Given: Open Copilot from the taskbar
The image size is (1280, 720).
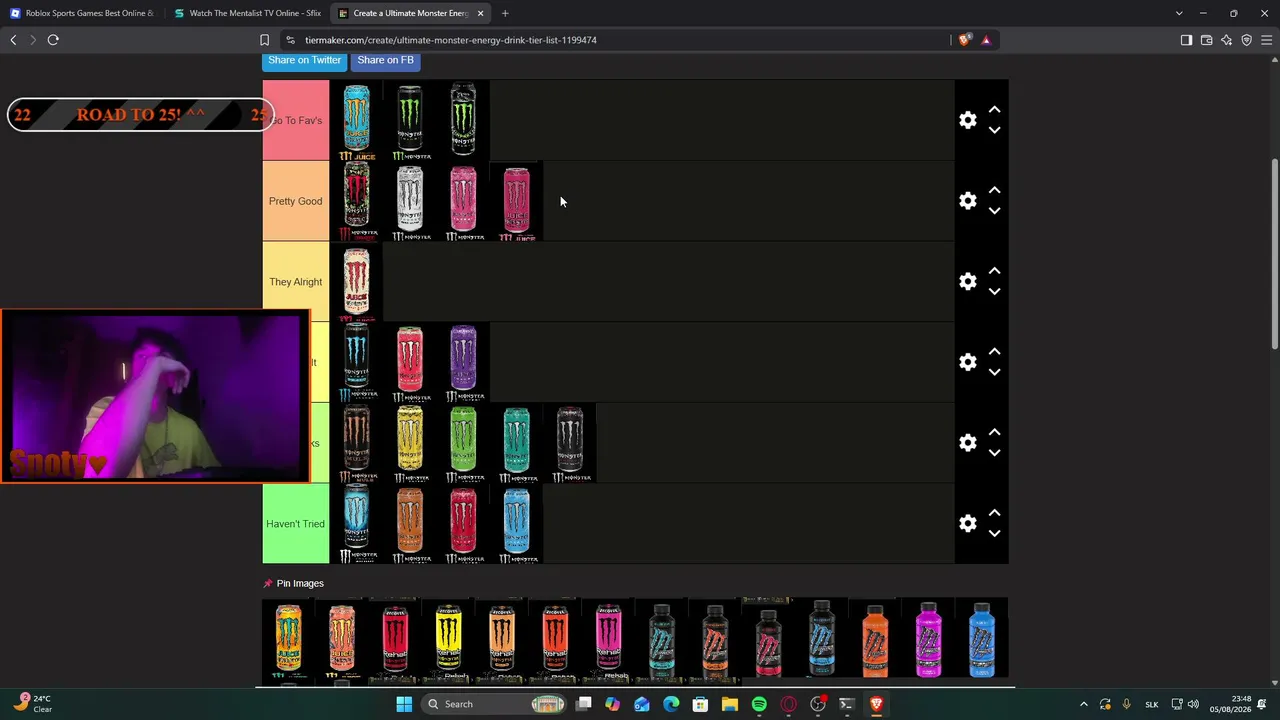Looking at the screenshot, I should [x=612, y=704].
